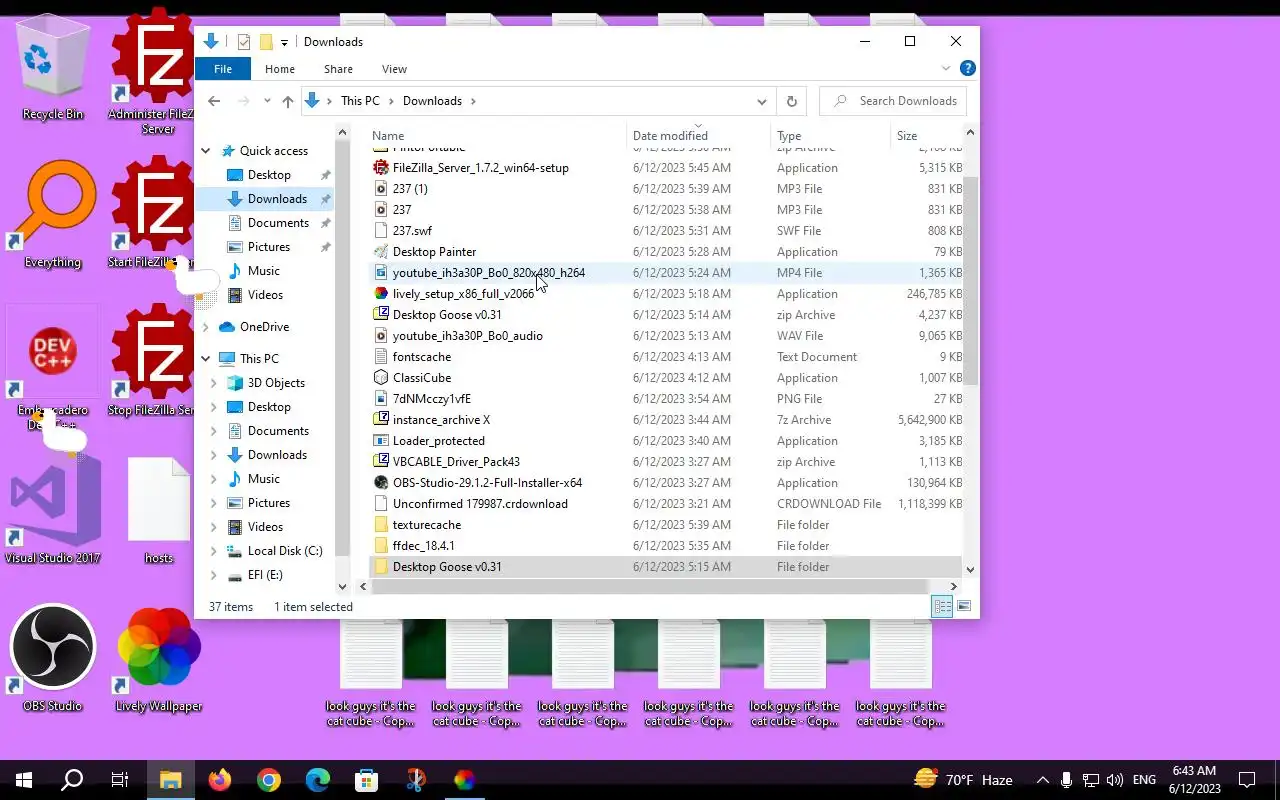This screenshot has height=800, width=1280.
Task: Expand the EFI (E:) tree node
Action: point(214,575)
